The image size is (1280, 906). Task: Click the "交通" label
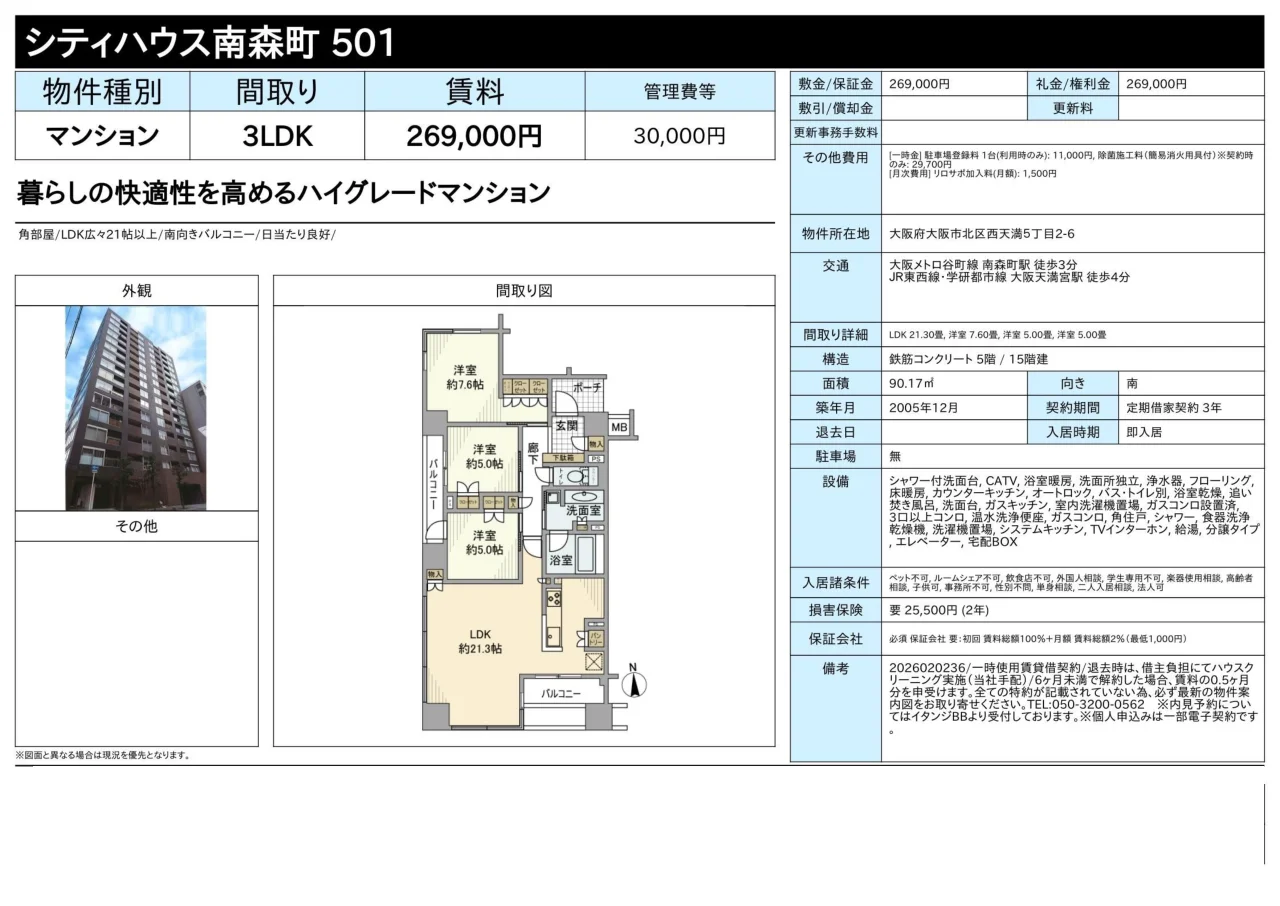836,266
